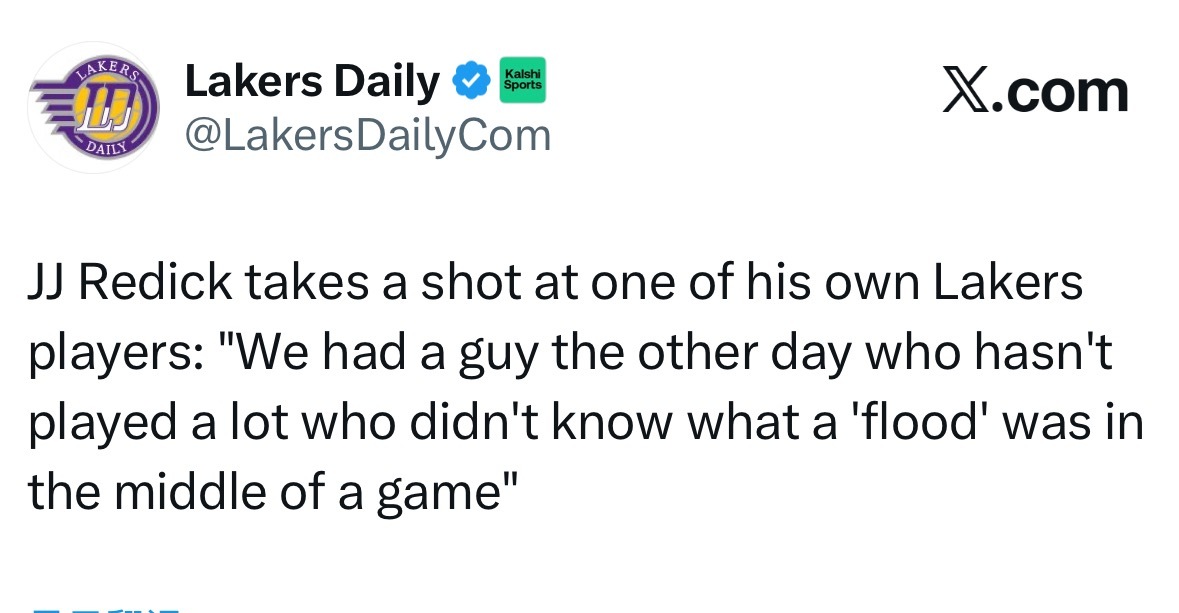Image resolution: width=1179 pixels, height=613 pixels.
Task: Click the words 'the other day' in the tweet
Action: coord(703,354)
